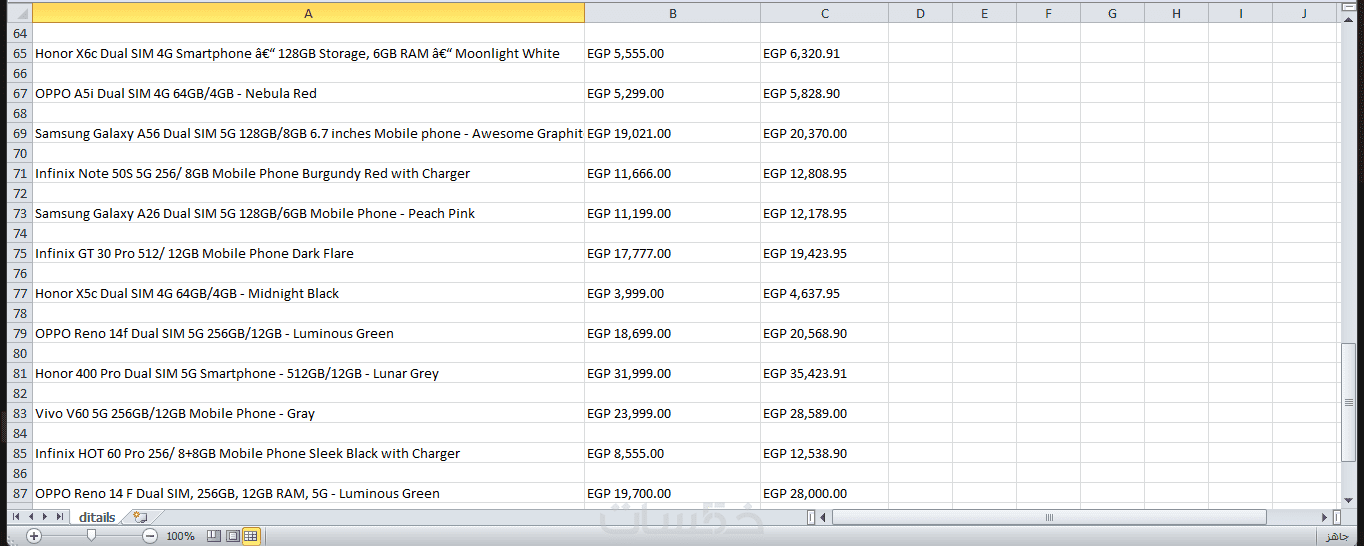Select the EGP 6,320.91 cell

pyautogui.click(x=824, y=53)
